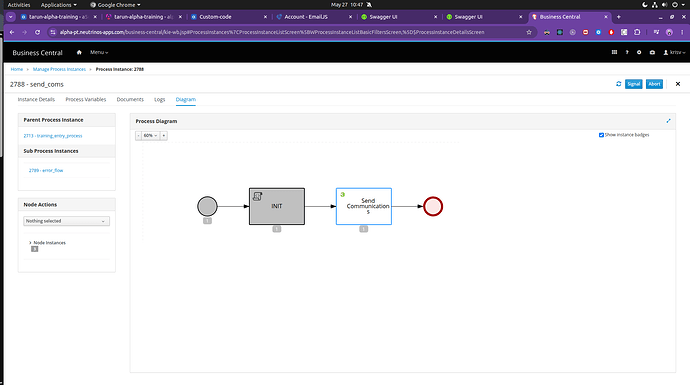
Task: Open the Activities overview
Action: [x=19, y=5]
